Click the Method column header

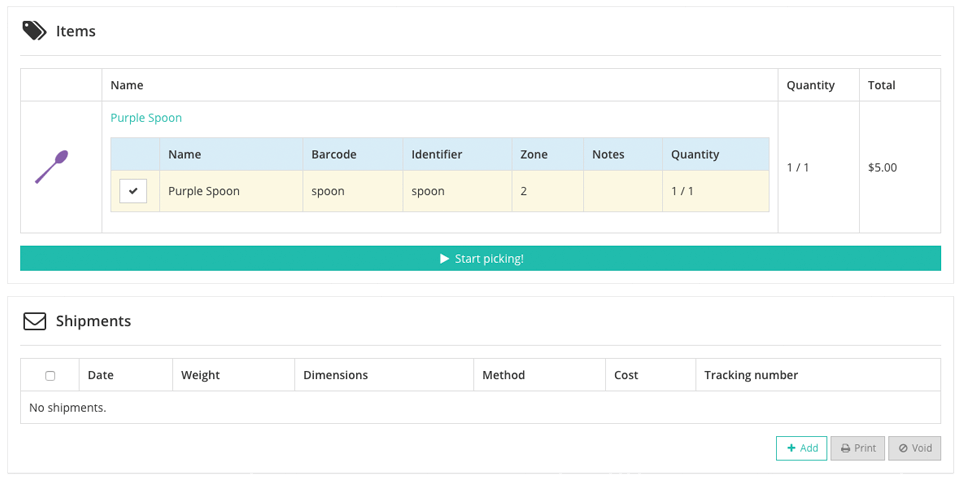(x=539, y=375)
